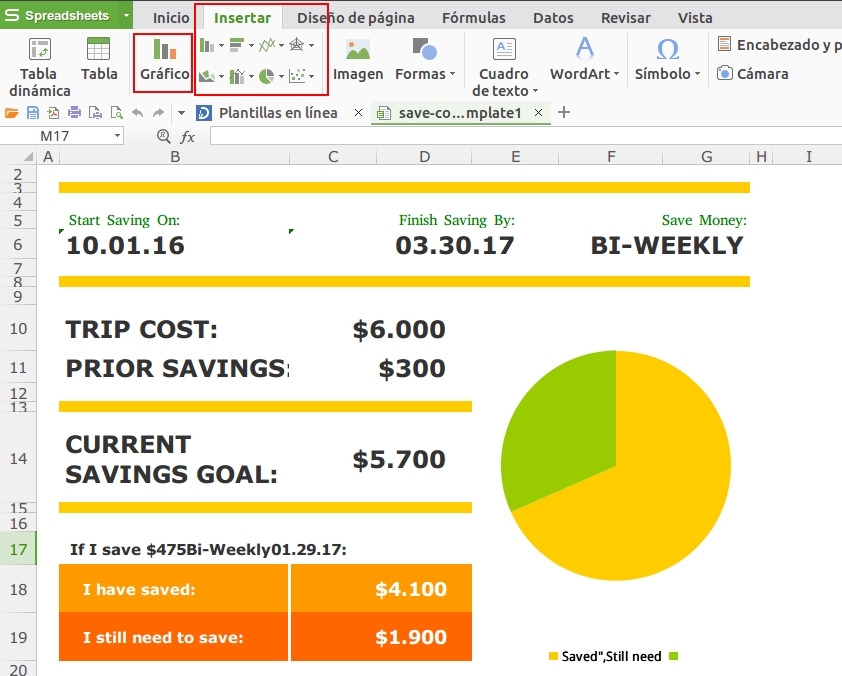Select the column chart icon
This screenshot has height=676, width=842.
pos(206,44)
